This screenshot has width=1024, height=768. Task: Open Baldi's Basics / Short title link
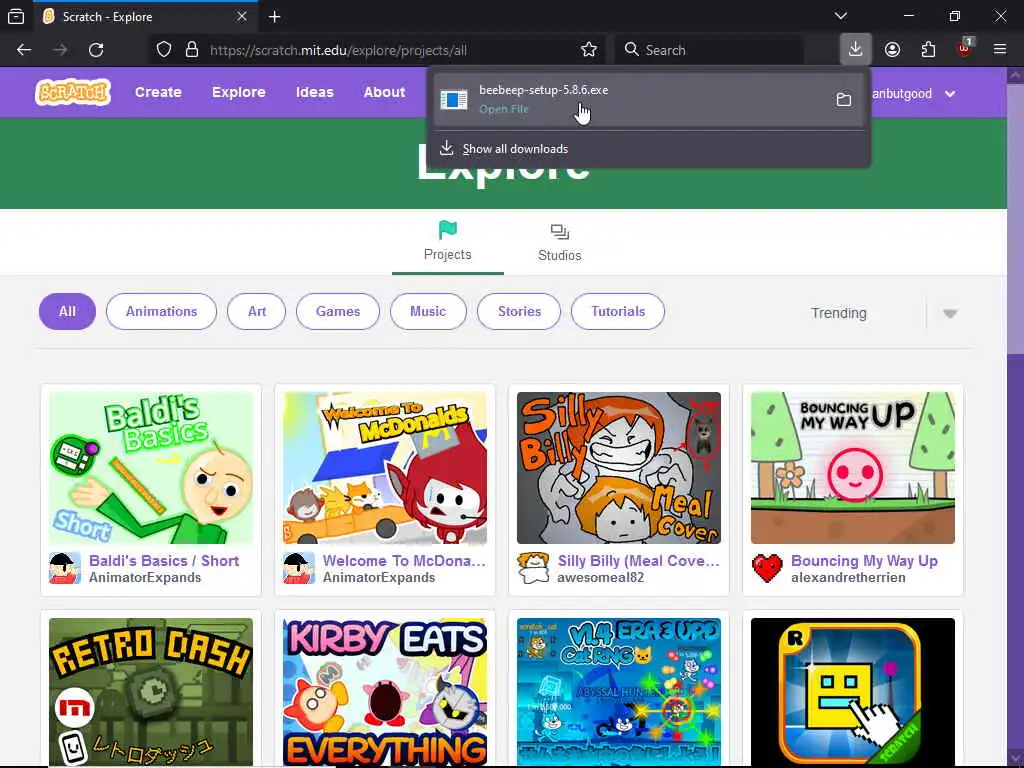(x=164, y=561)
